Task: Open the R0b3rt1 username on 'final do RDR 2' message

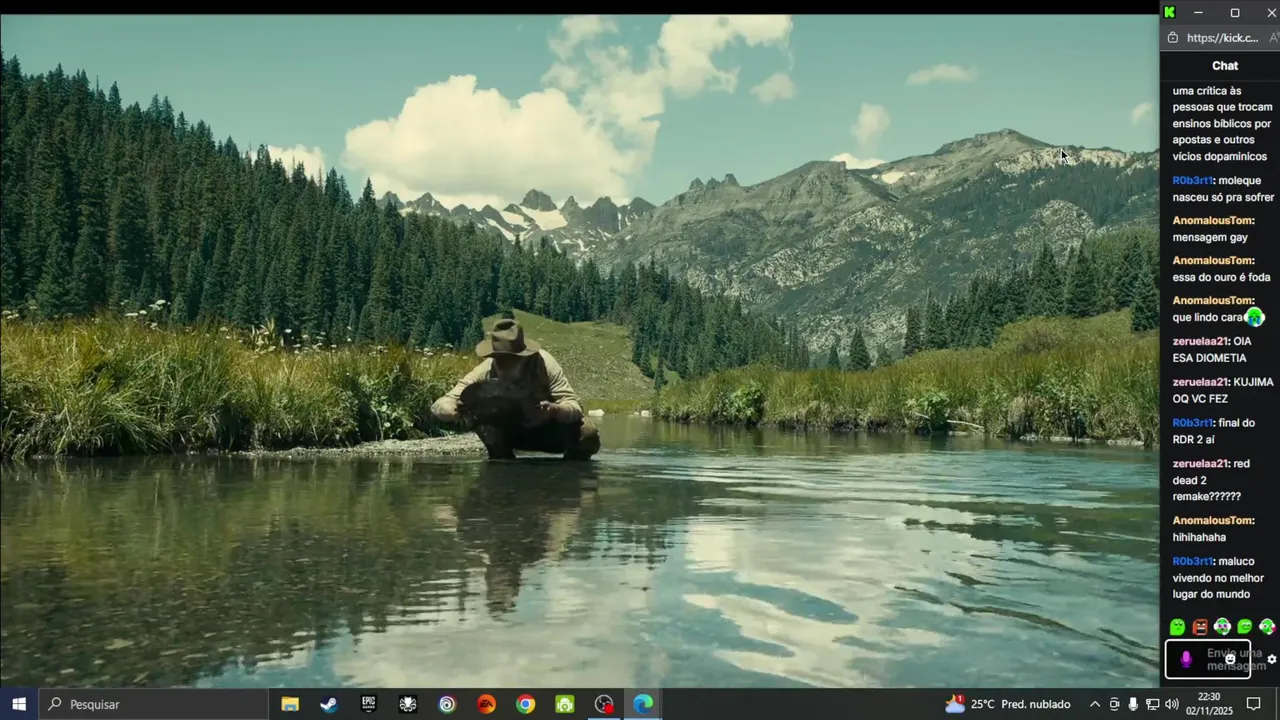Action: tap(1193, 423)
